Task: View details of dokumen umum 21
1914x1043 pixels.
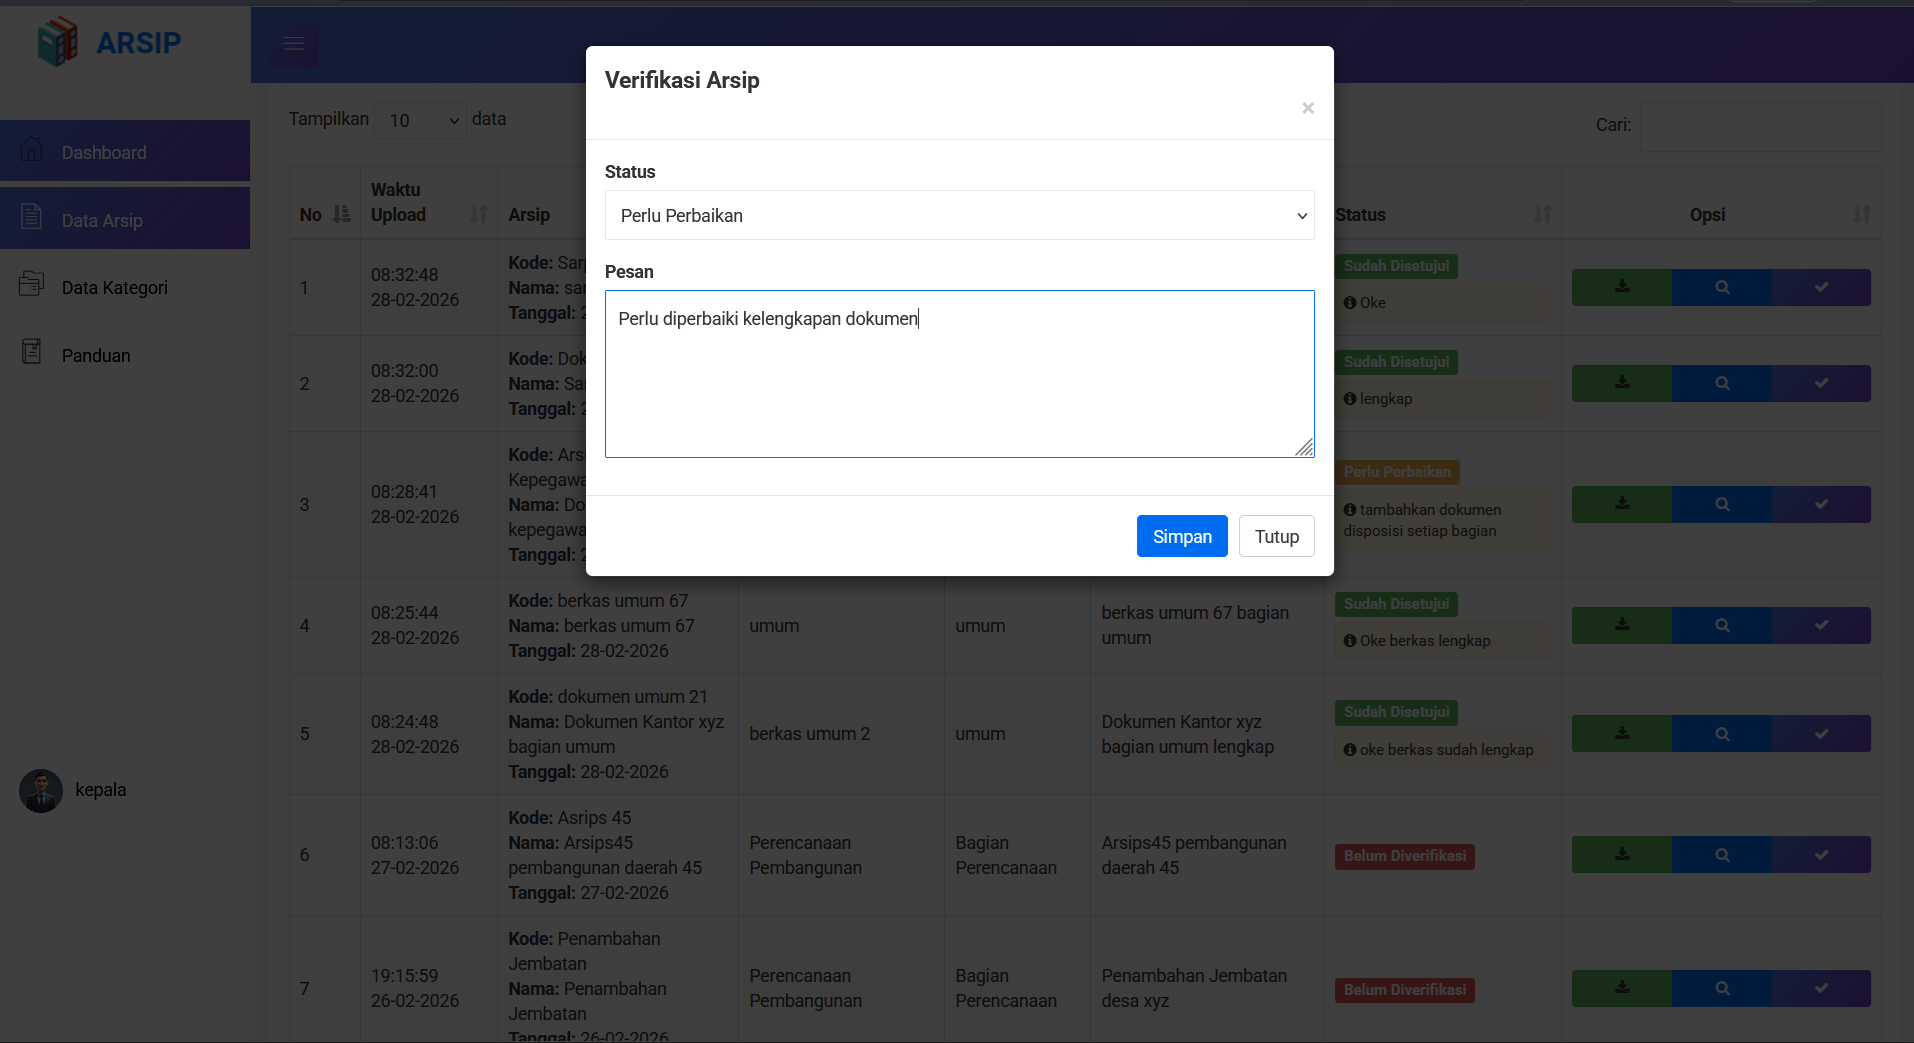Action: point(1722,733)
